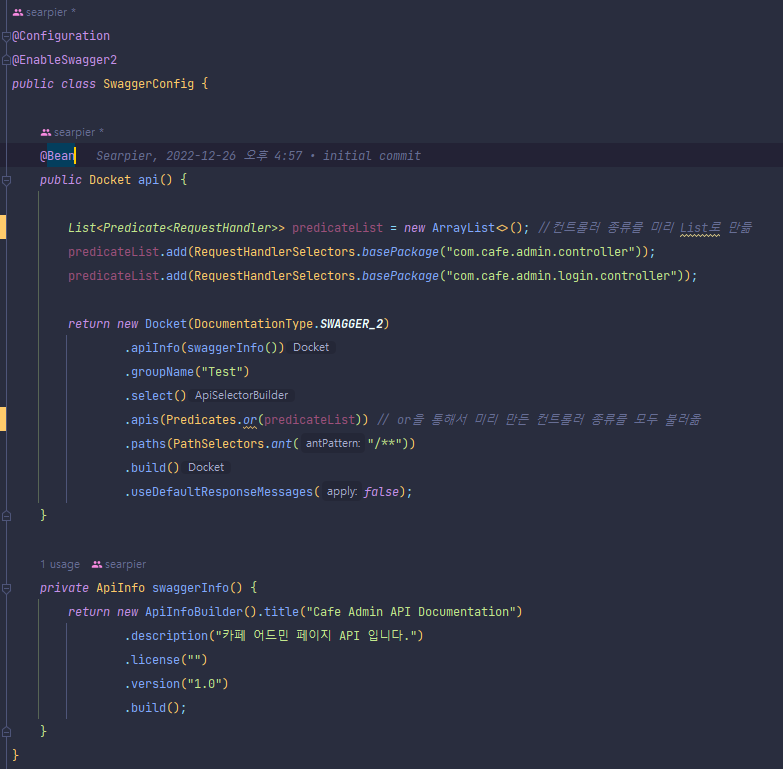
Task: Click the underlined 'or' method in Predicates.or
Action: tap(250, 420)
